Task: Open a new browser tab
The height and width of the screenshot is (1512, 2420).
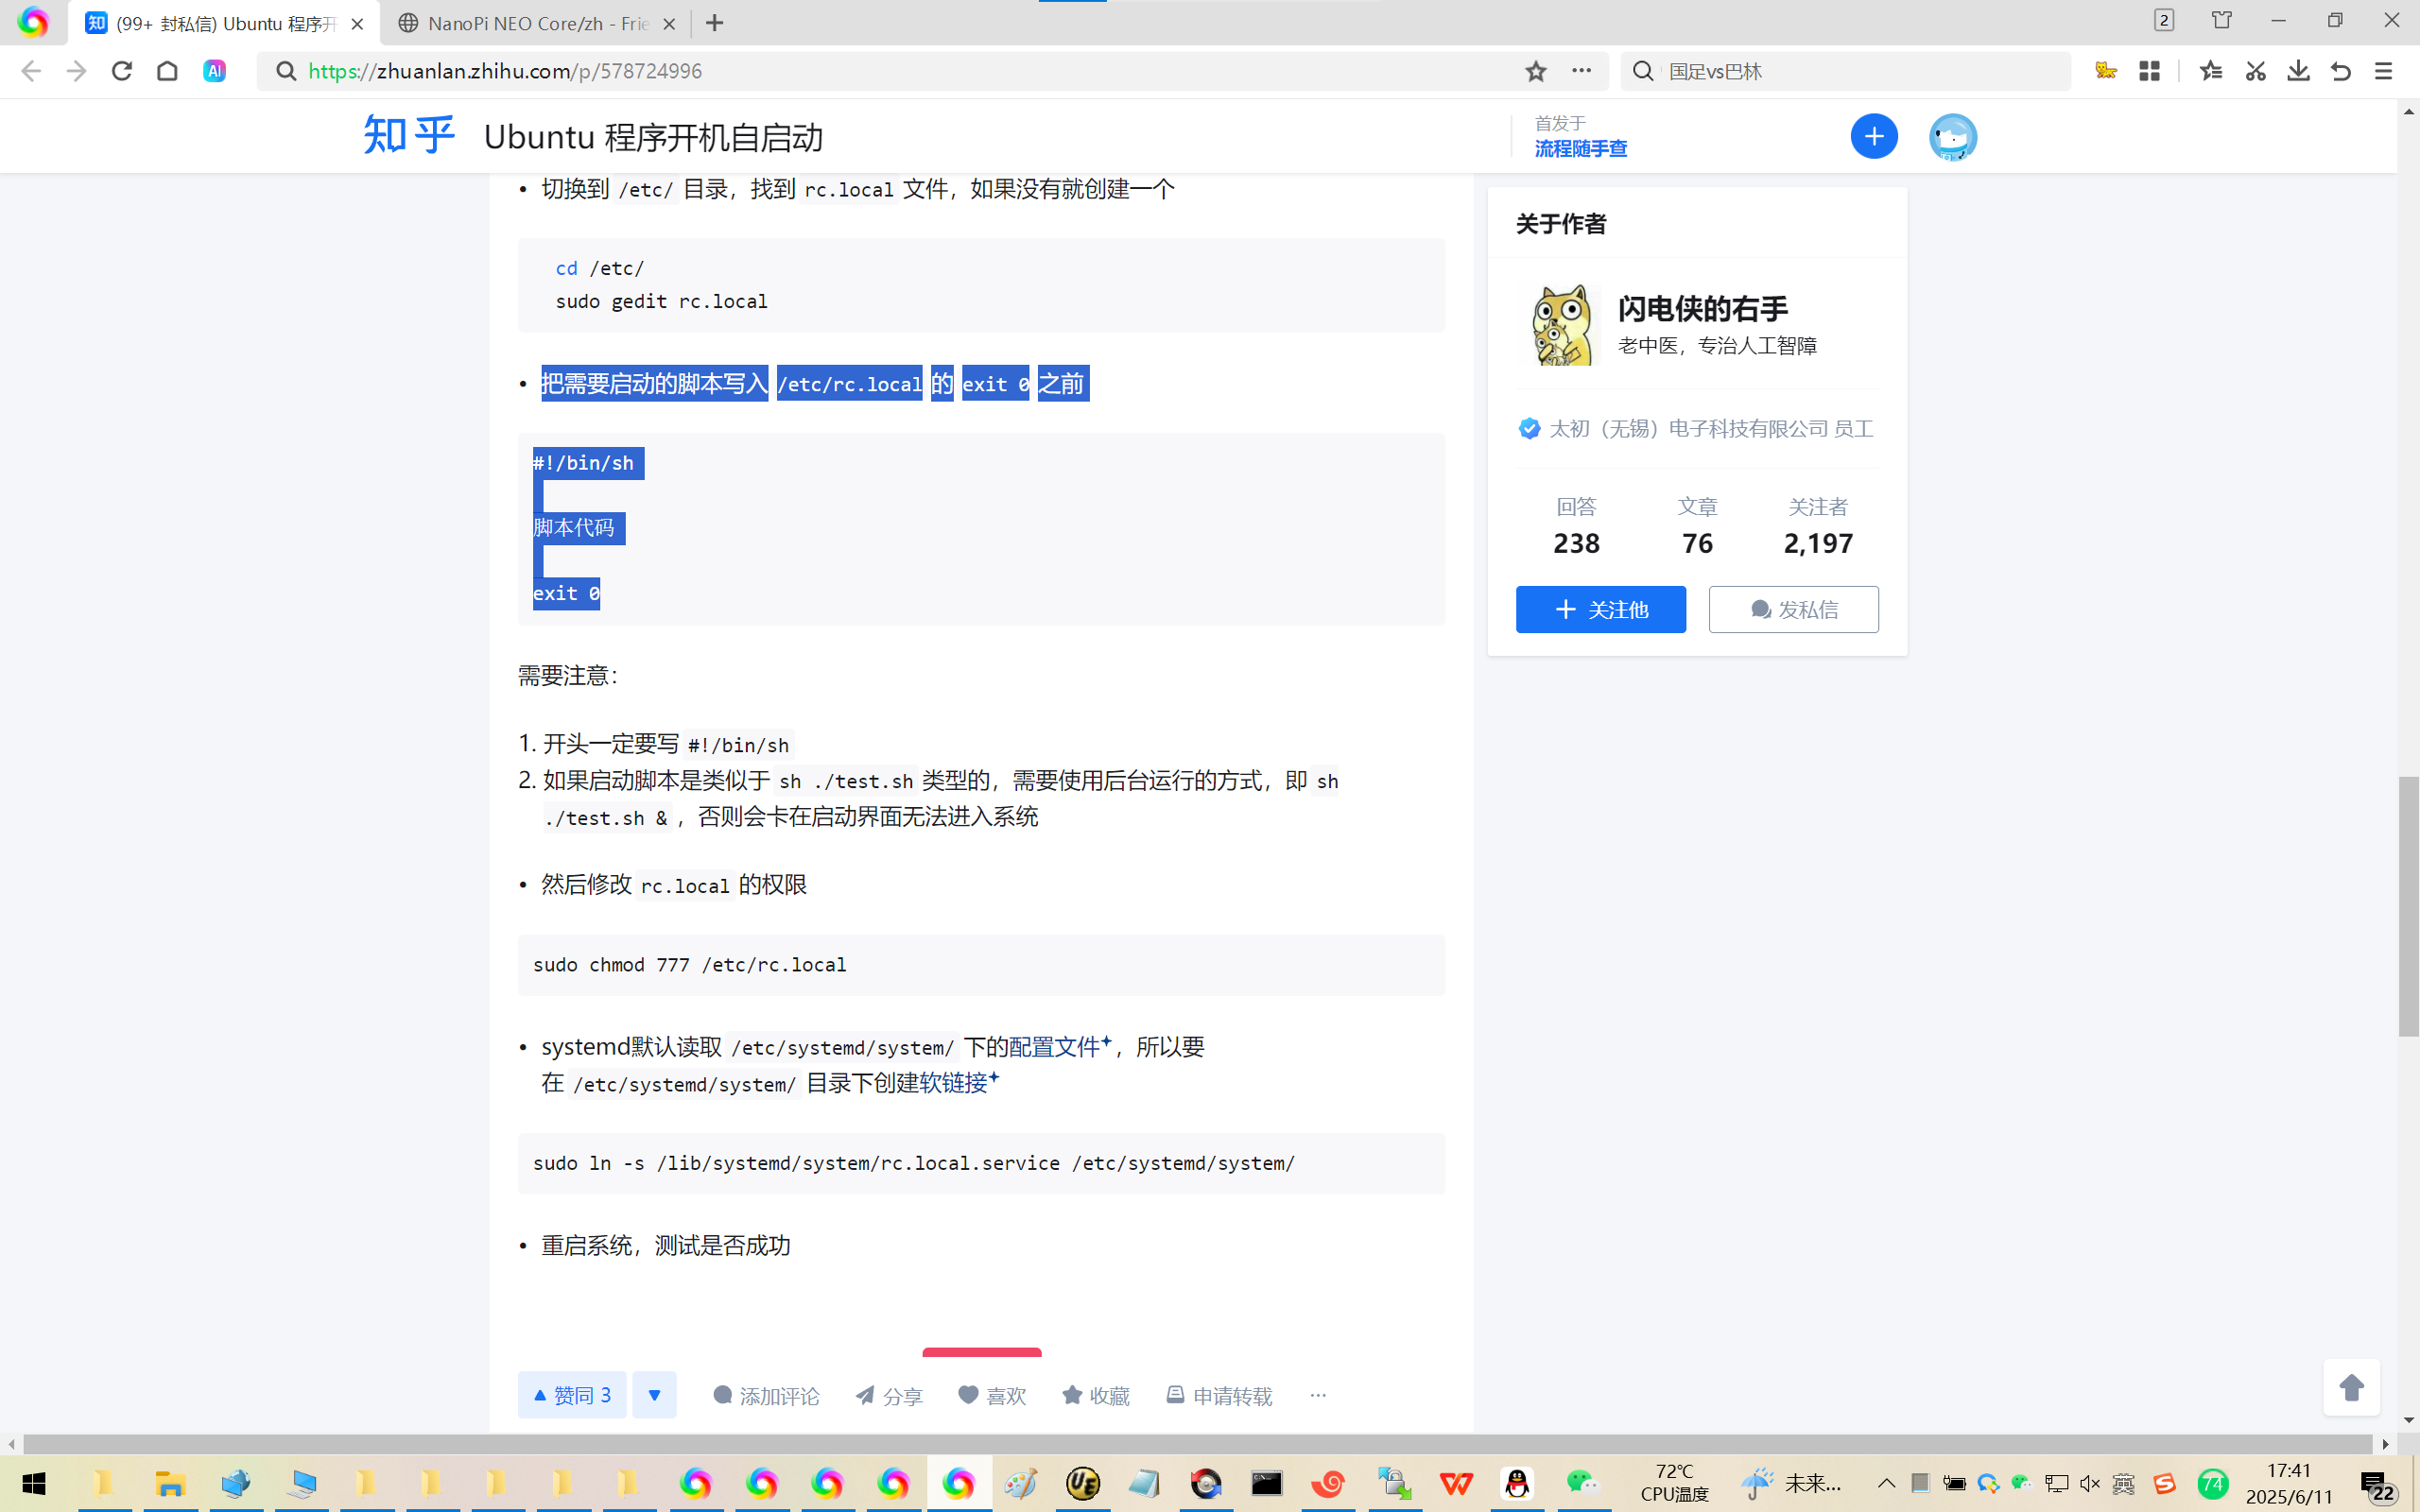Action: click(714, 23)
